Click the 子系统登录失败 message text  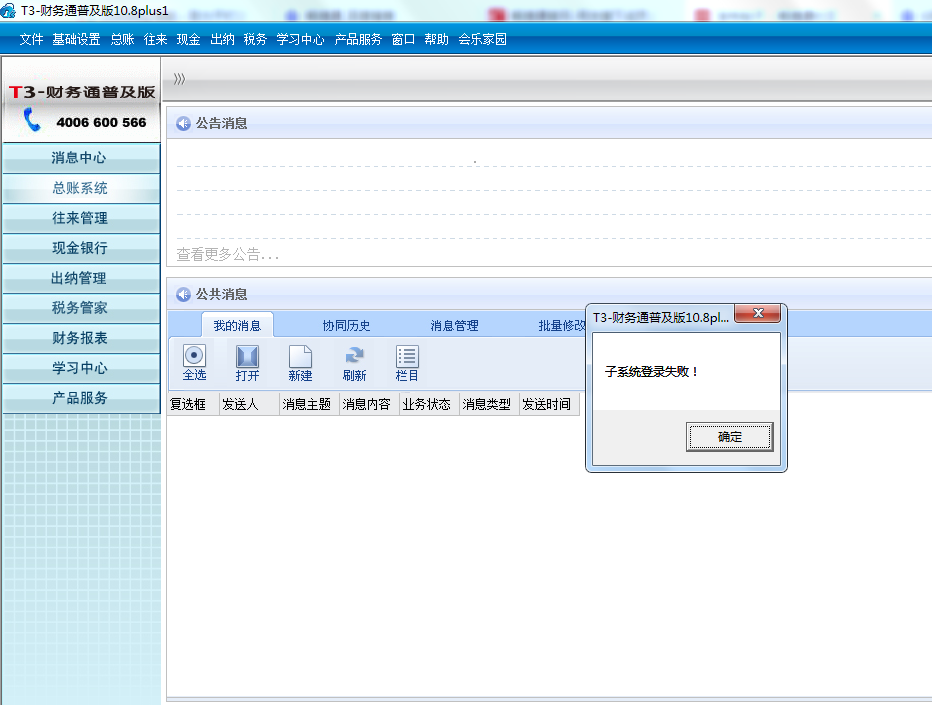tap(651, 372)
